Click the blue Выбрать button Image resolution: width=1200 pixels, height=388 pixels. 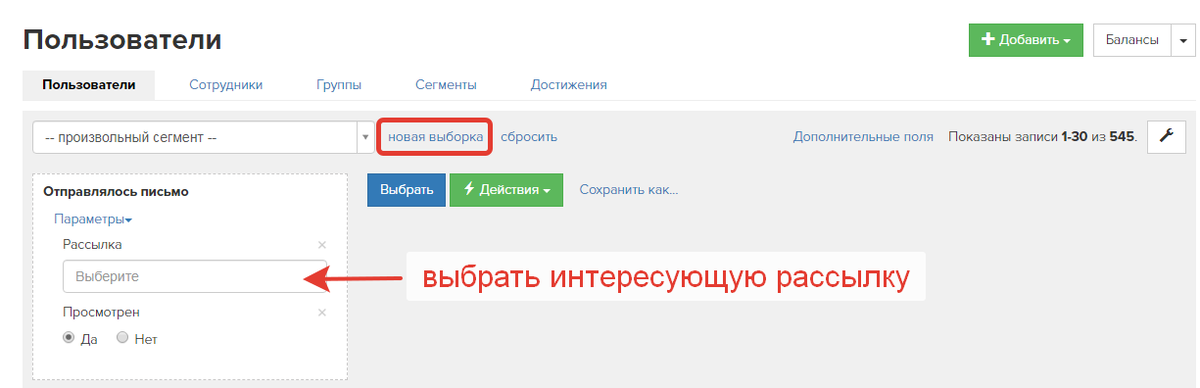click(x=406, y=190)
